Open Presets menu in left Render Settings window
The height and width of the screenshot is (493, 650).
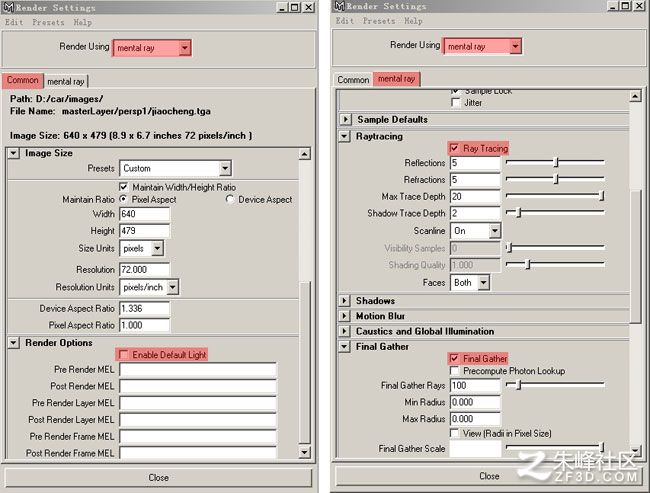[48, 22]
